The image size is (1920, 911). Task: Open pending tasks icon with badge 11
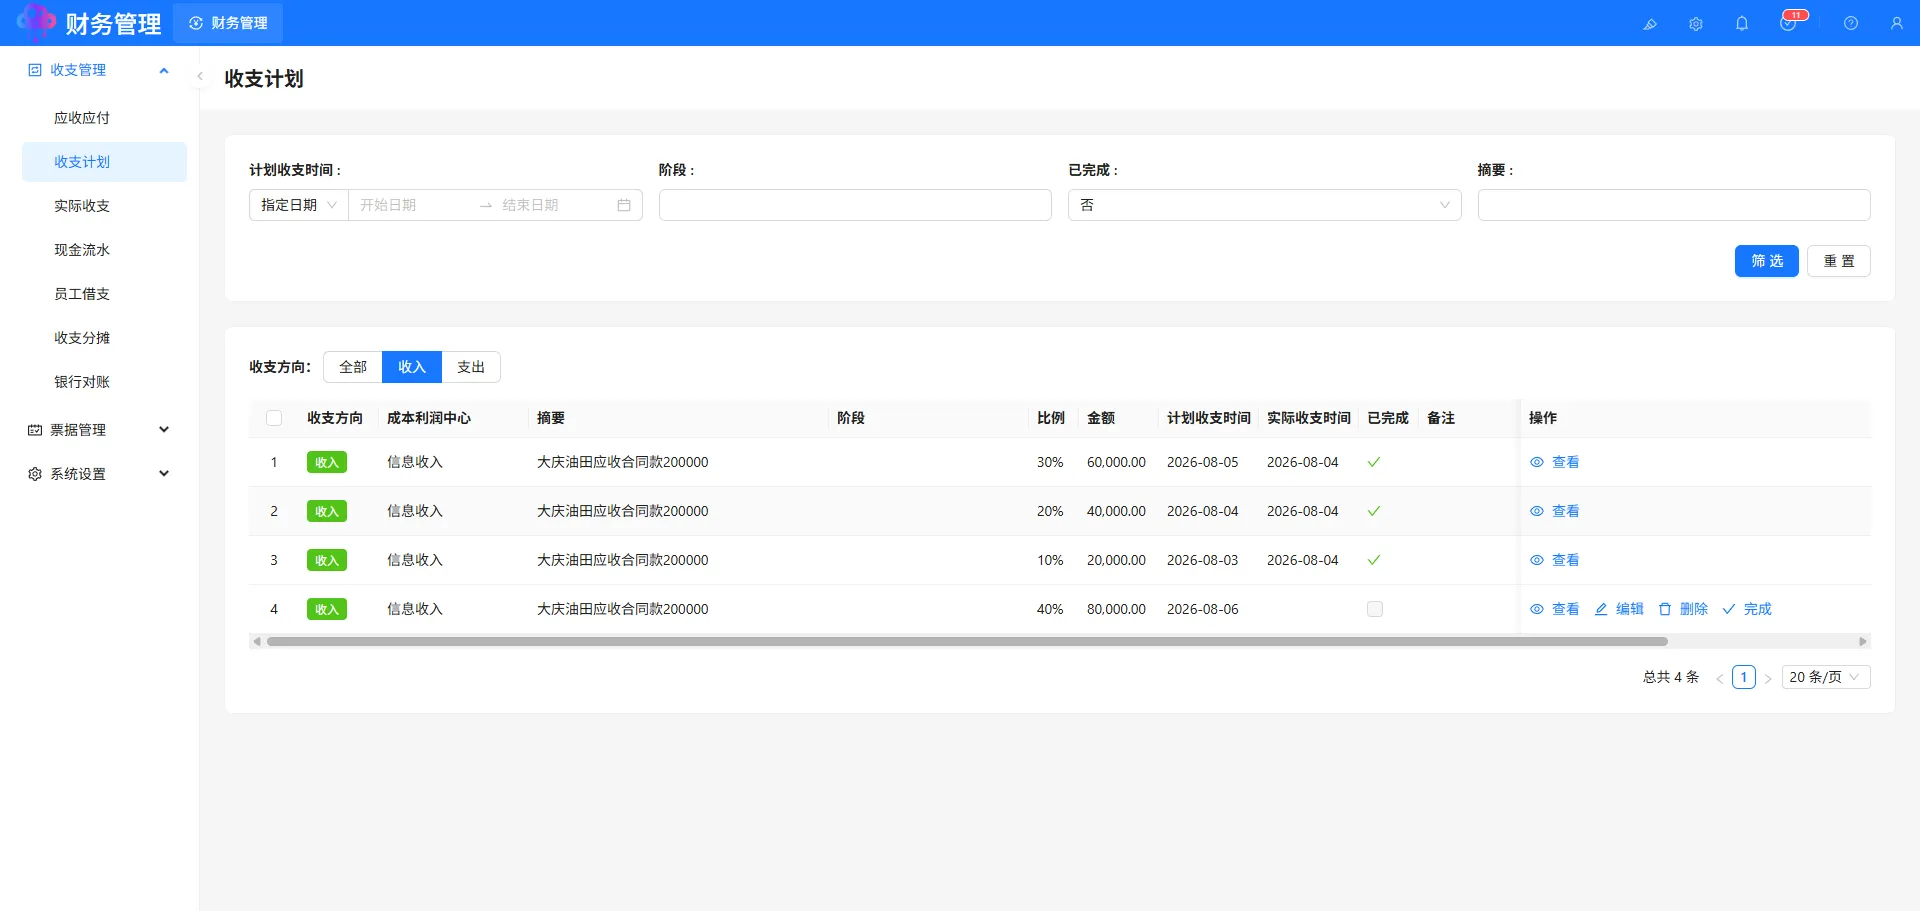(1788, 23)
